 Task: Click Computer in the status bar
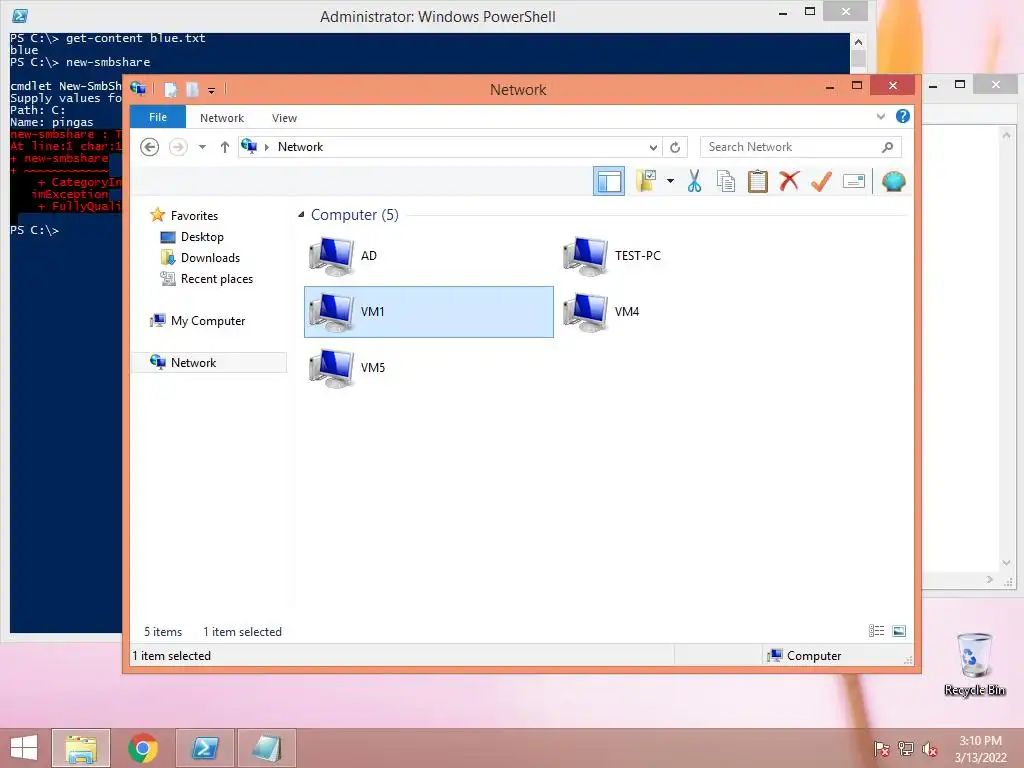point(814,656)
